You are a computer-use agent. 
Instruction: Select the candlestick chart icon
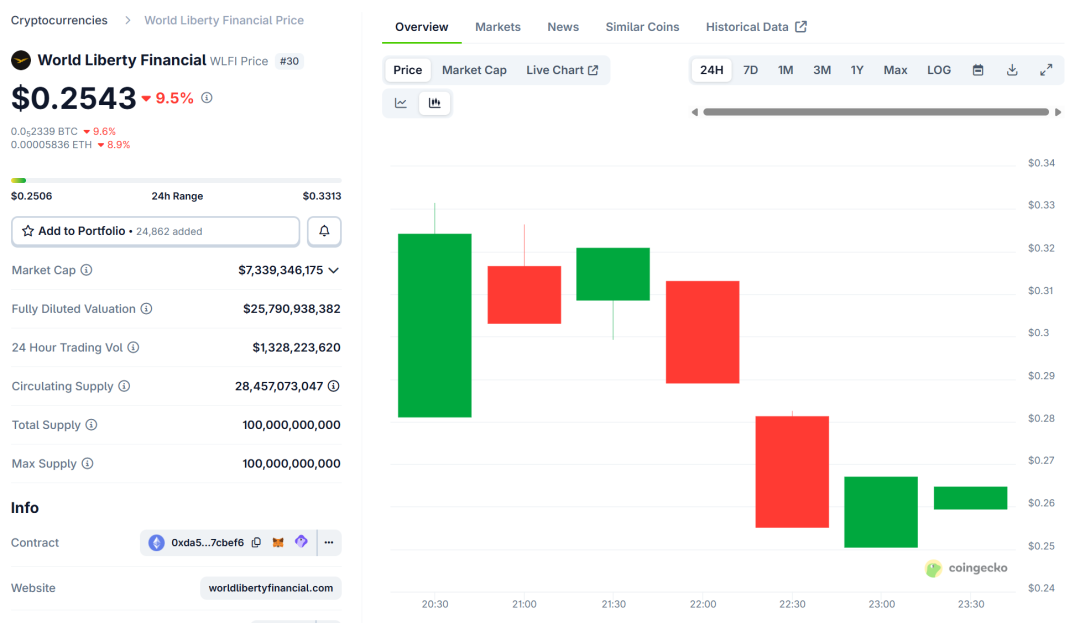(435, 103)
